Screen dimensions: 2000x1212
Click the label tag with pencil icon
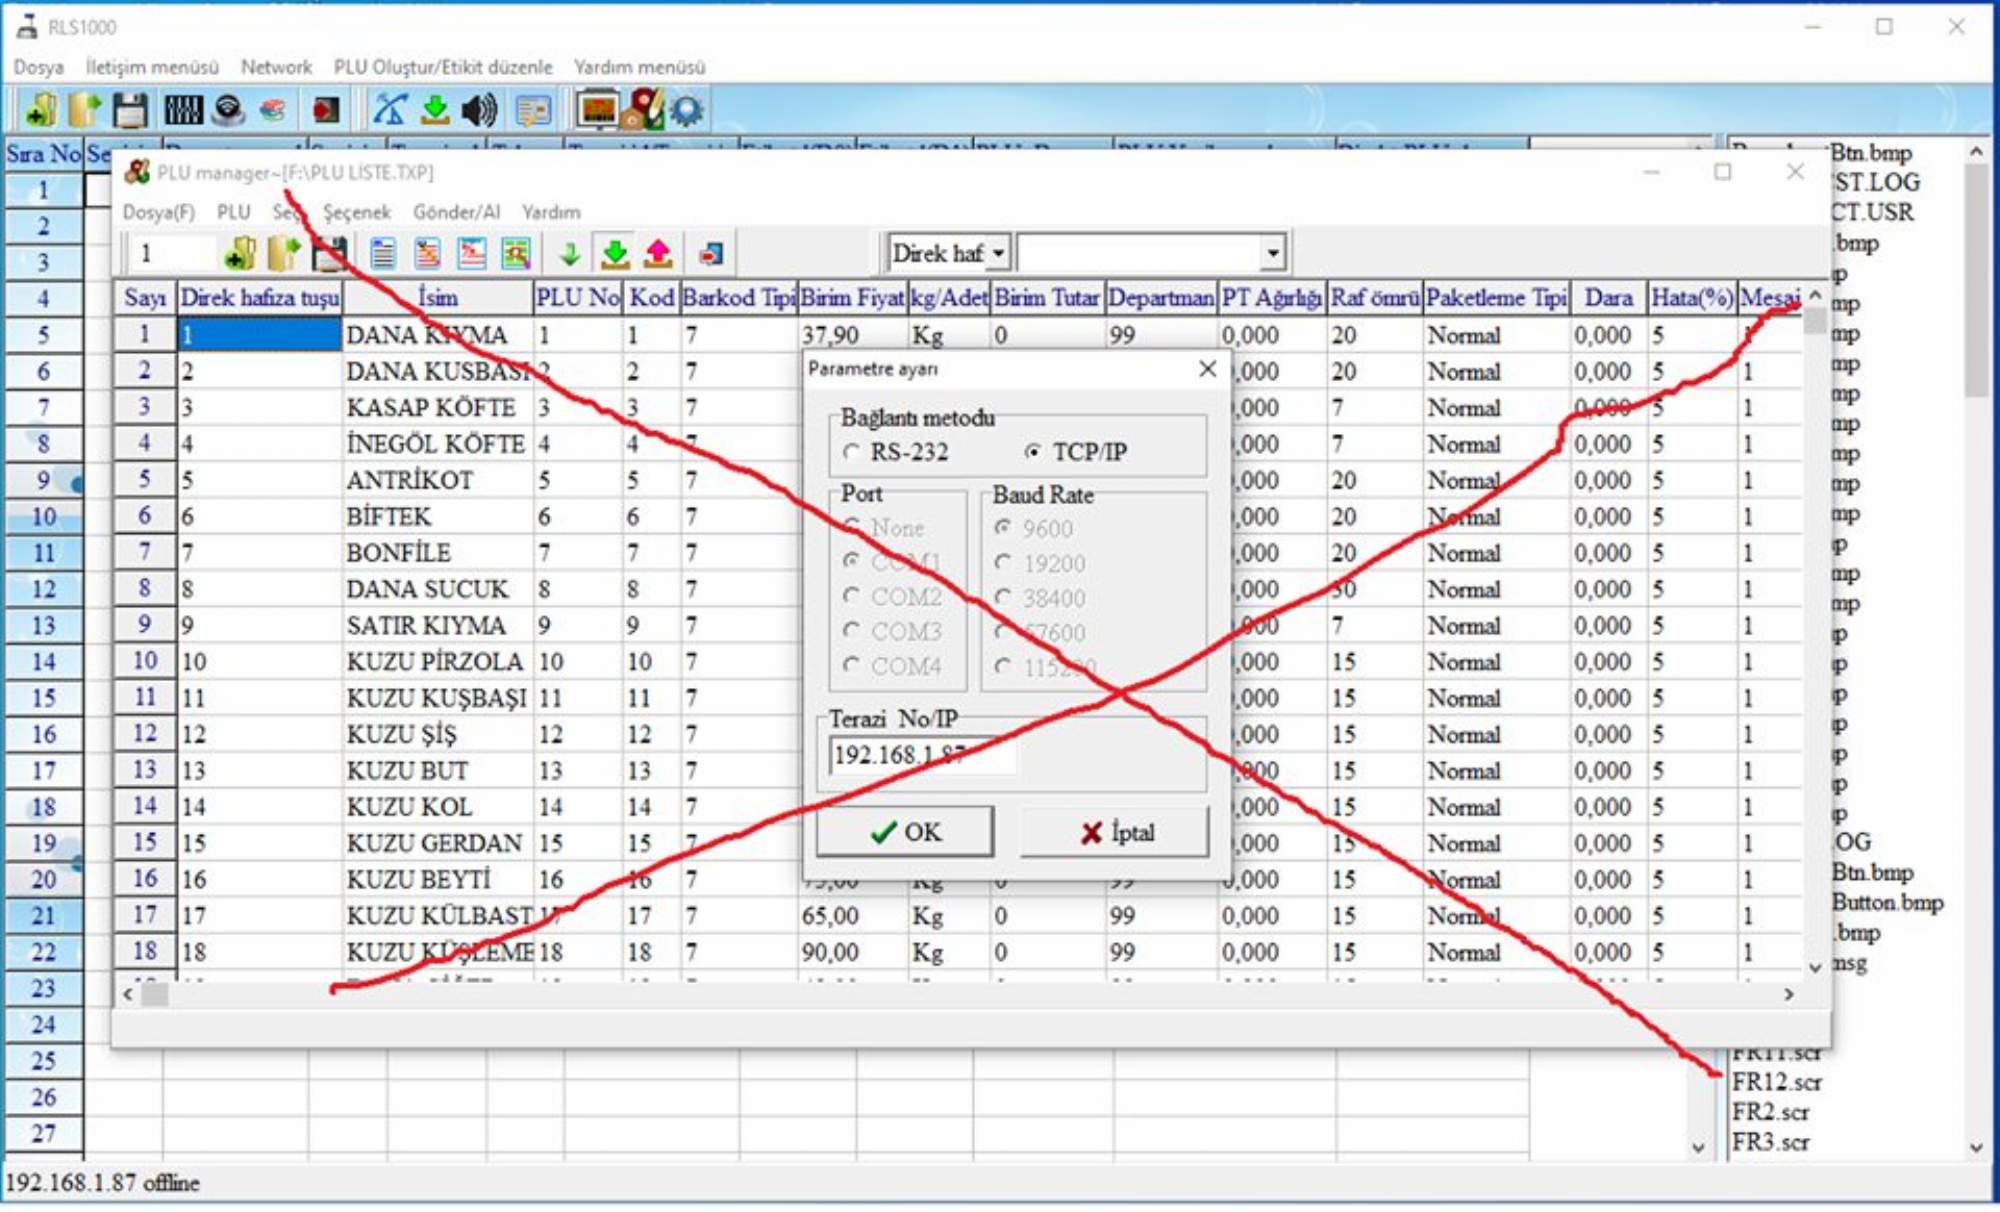coord(642,109)
